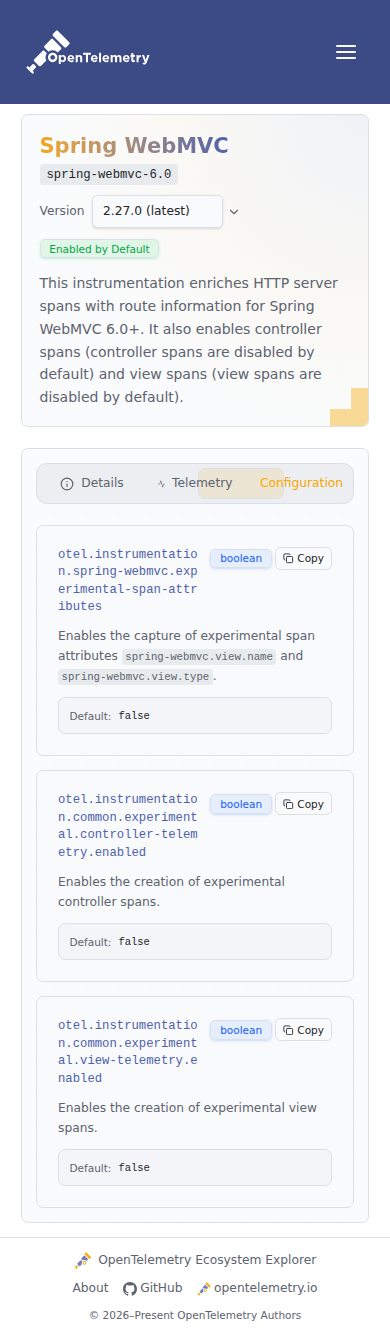Click the Enabled by Default badge

[99, 249]
